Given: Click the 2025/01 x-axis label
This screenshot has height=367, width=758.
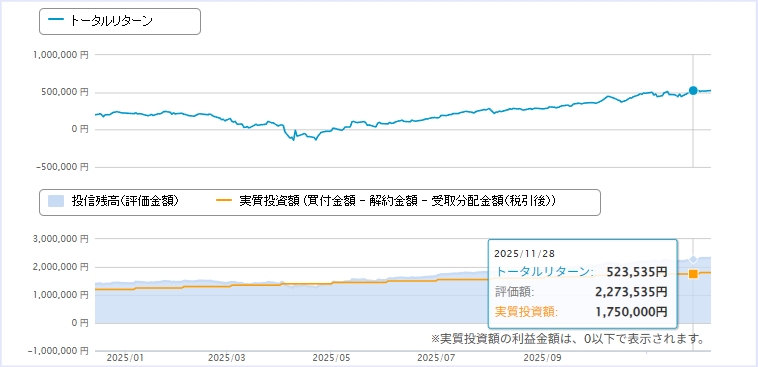Looking at the screenshot, I should (125, 359).
